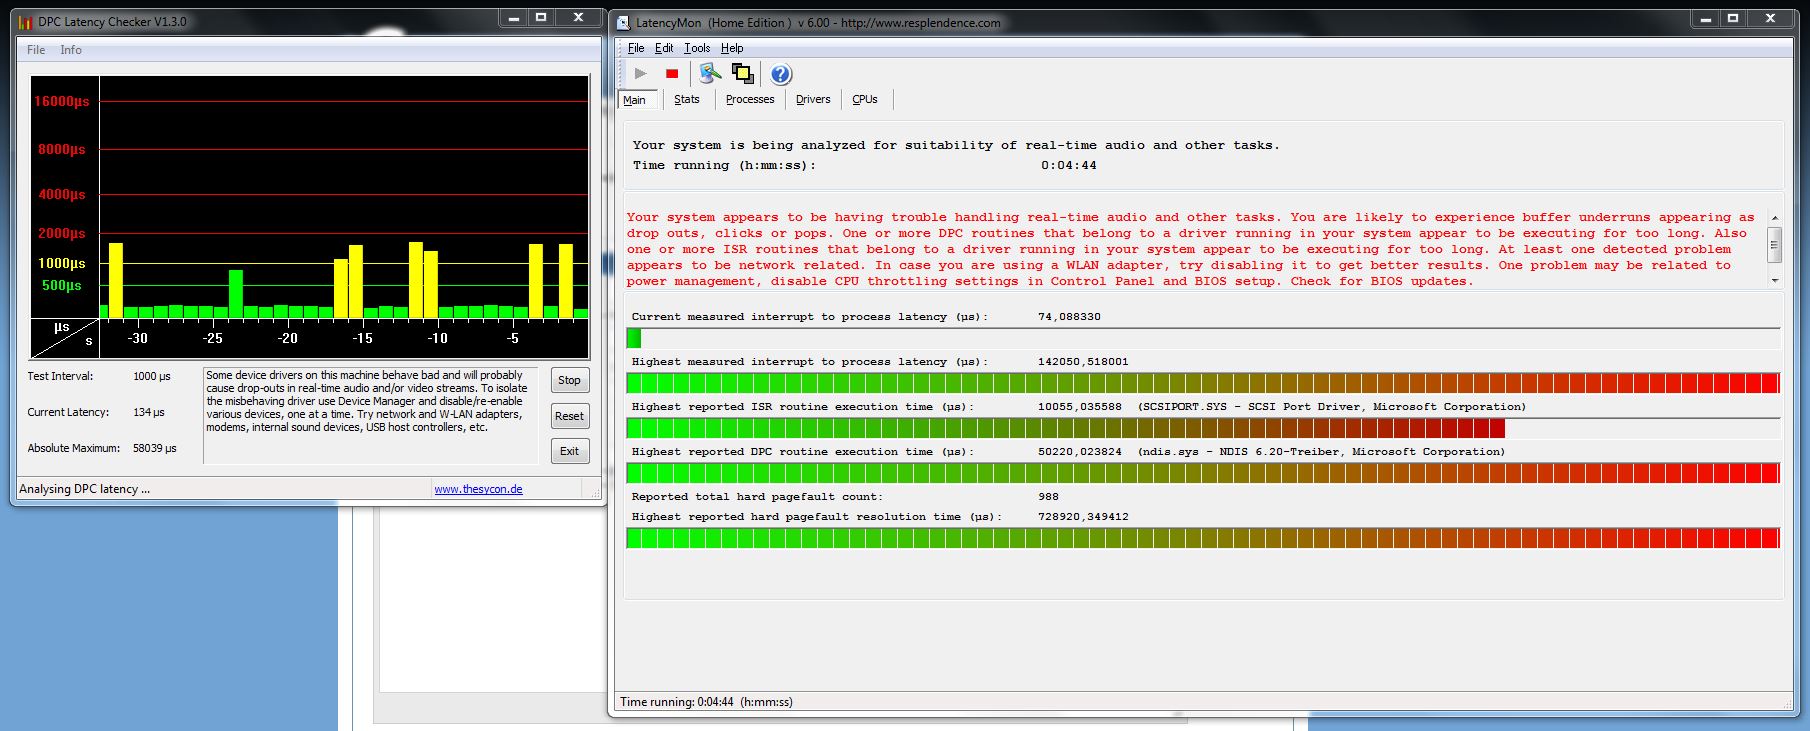Click the Analysing DPC latency status text
Image resolution: width=1810 pixels, height=731 pixels.
[84, 489]
